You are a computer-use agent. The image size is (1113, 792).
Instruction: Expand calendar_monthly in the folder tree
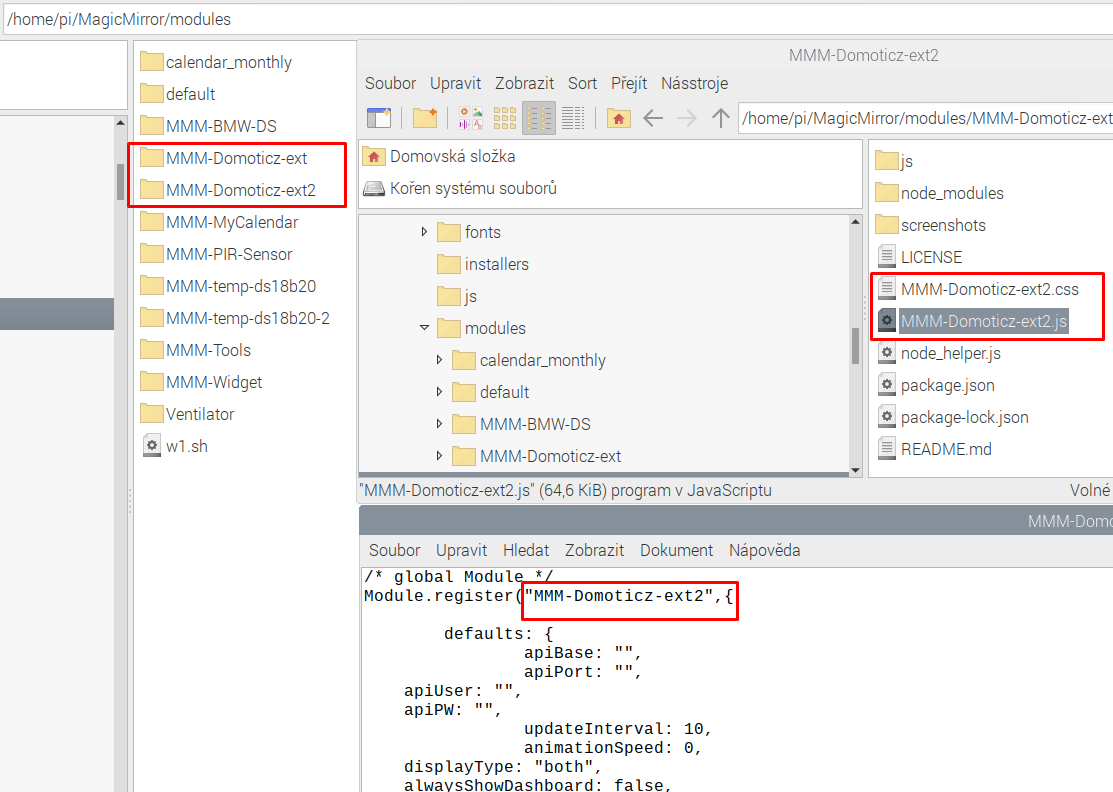(439, 361)
